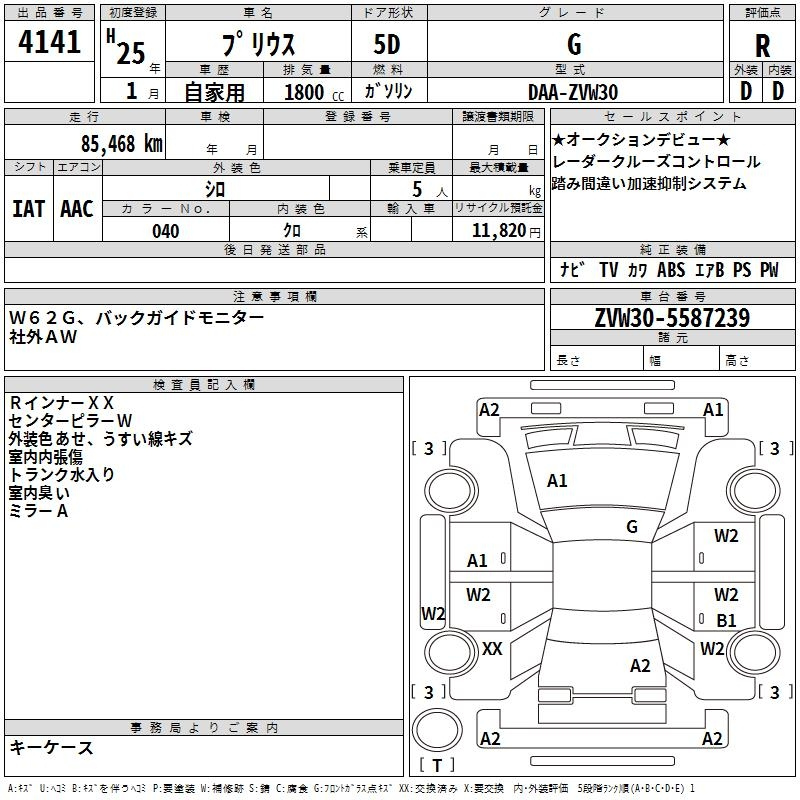Screen dimensions: 800x800
Task: Click the damage code legend at the bottom
Action: tap(351, 788)
